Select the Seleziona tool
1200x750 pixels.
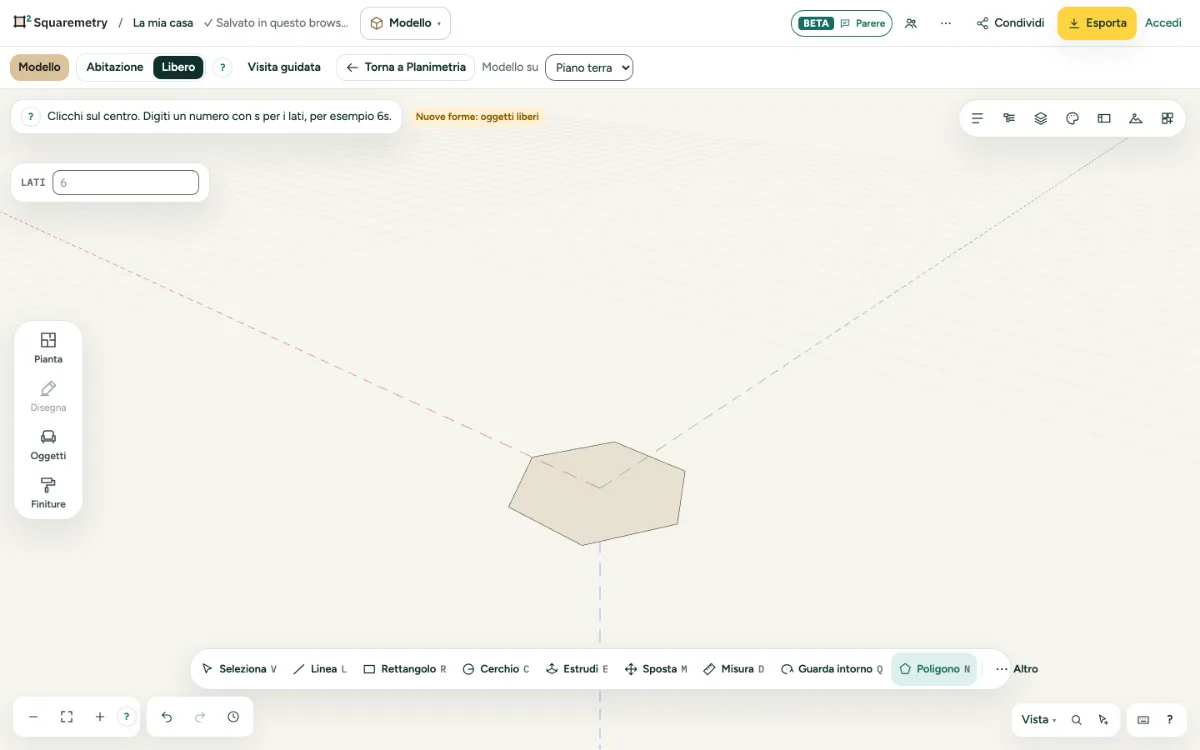click(x=239, y=669)
